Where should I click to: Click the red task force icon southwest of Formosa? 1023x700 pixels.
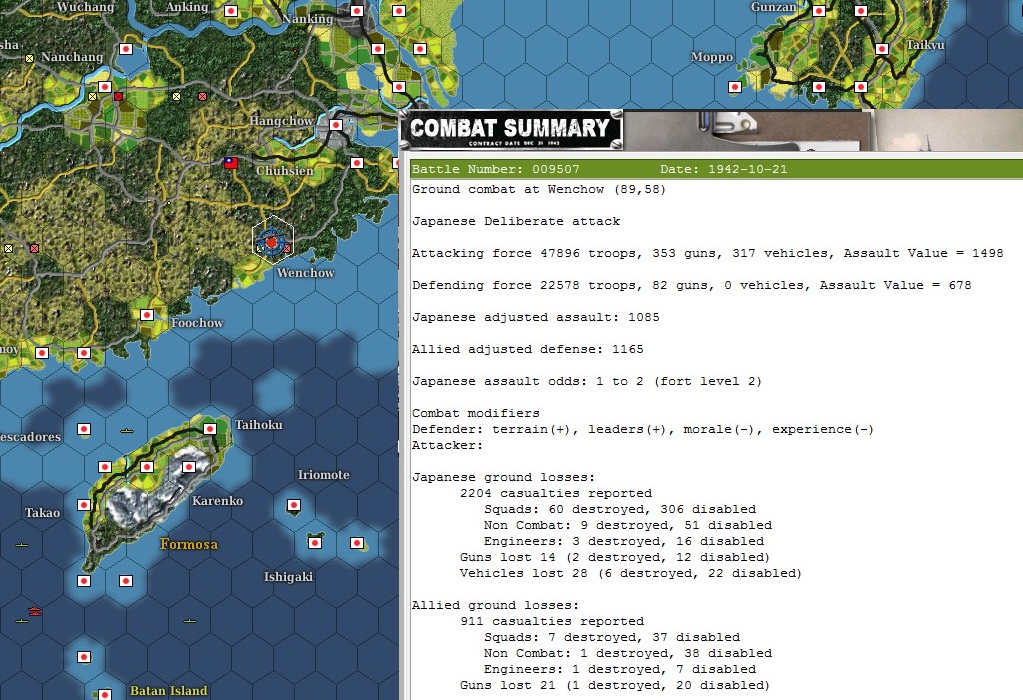coord(35,611)
